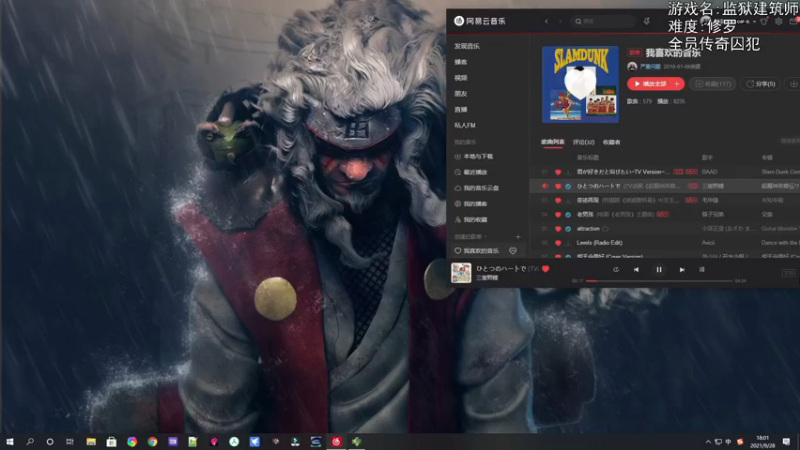The width and height of the screenshot is (800, 450).
Task: Open 播客 in the sidebar
Action: click(461, 62)
